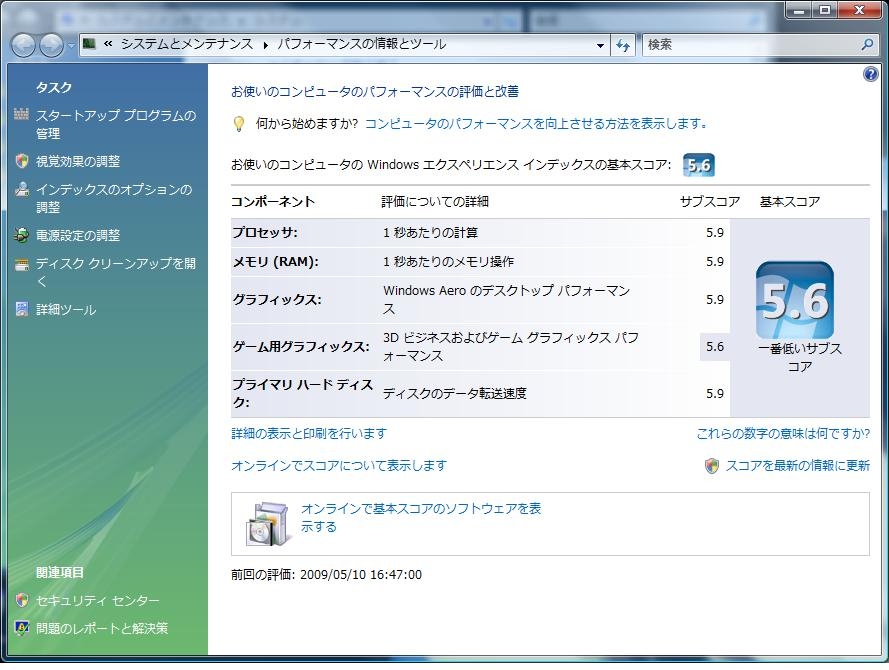Click the disk cleanup icon in sidebar
889x670 pixels.
[x=22, y=264]
